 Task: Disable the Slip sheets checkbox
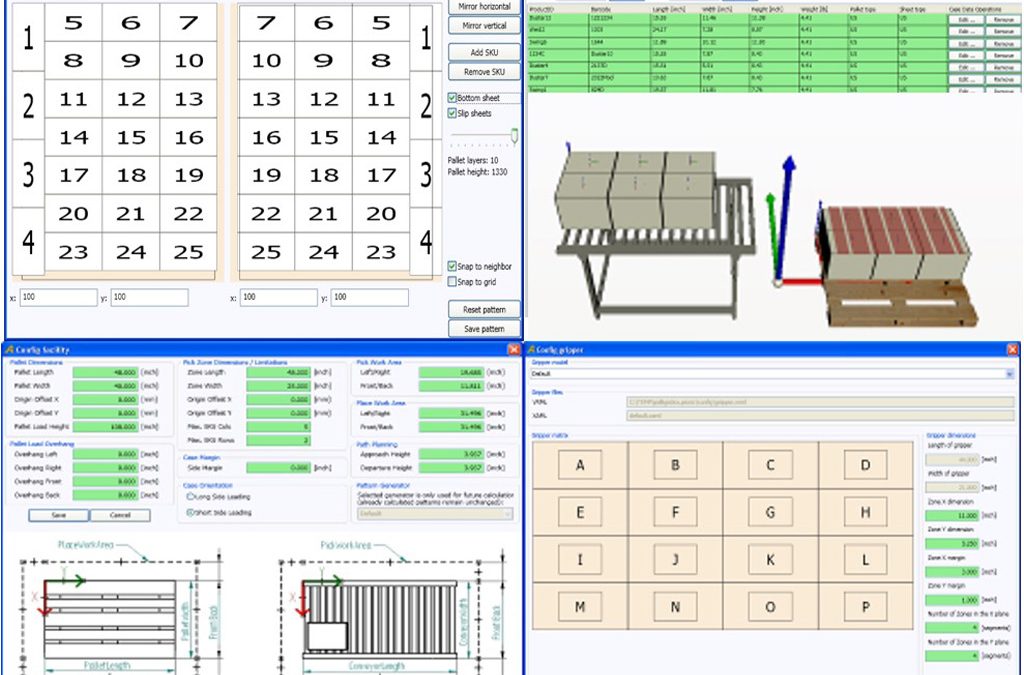pos(452,113)
